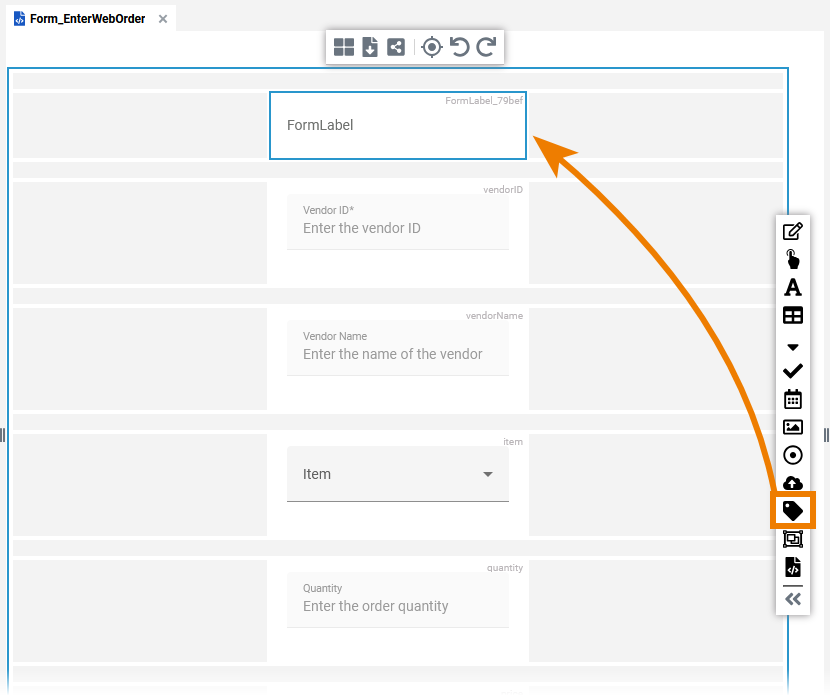Select the text input (pencil) element icon
This screenshot has height=696, width=830.
click(x=793, y=231)
